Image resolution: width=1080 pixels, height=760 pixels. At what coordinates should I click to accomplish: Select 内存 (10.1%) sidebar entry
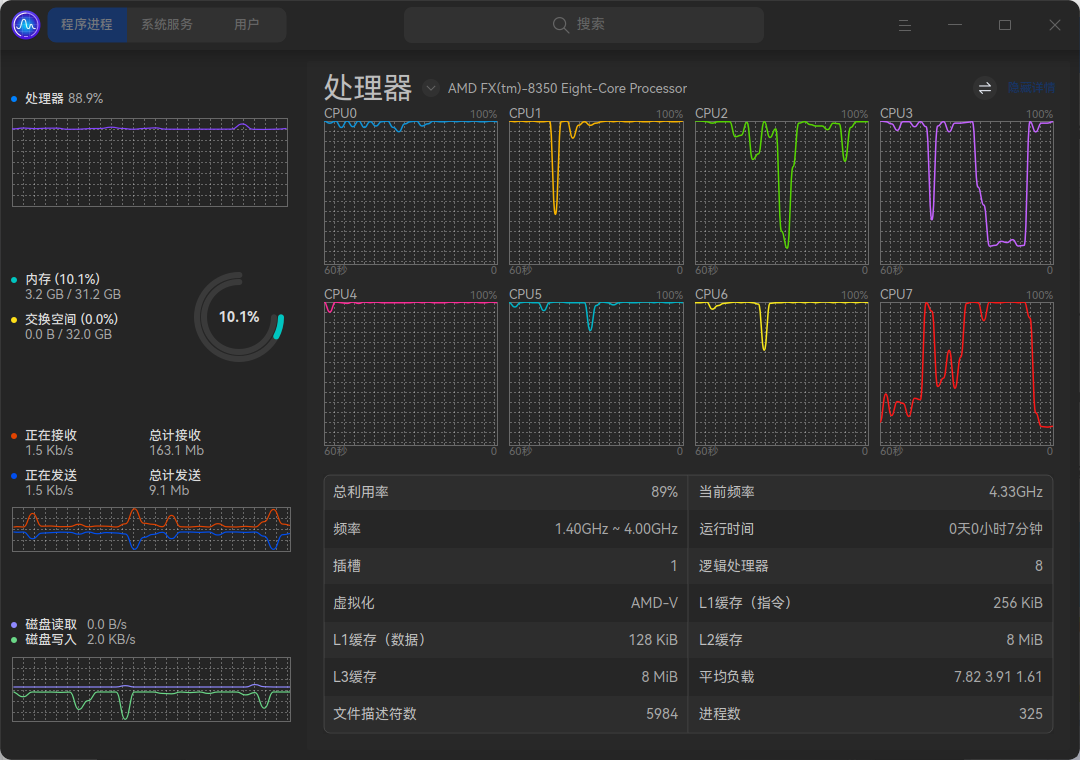(63, 279)
